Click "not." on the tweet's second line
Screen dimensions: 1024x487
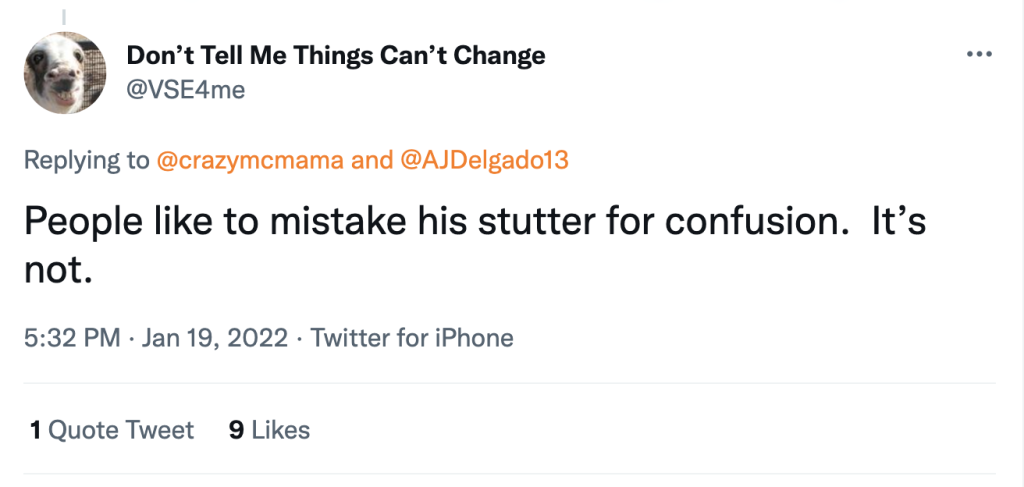point(58,272)
